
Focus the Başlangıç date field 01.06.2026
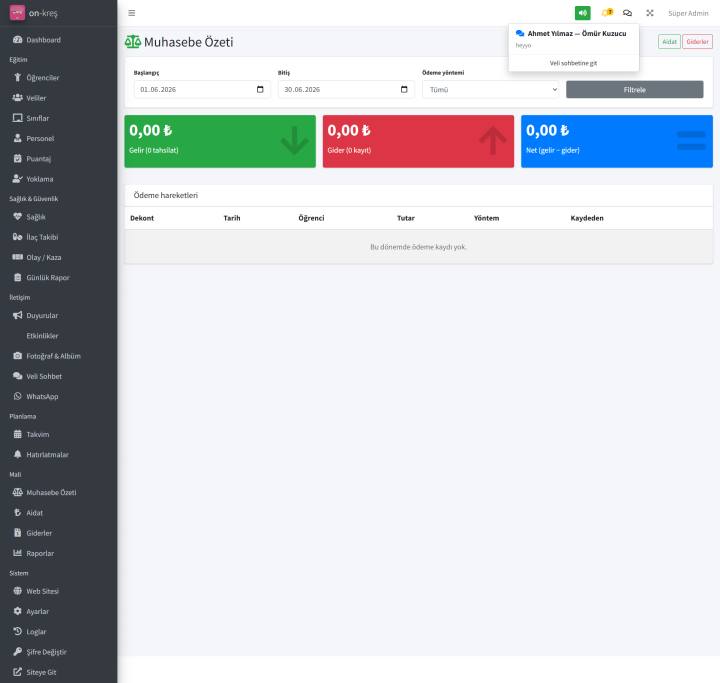202,90
